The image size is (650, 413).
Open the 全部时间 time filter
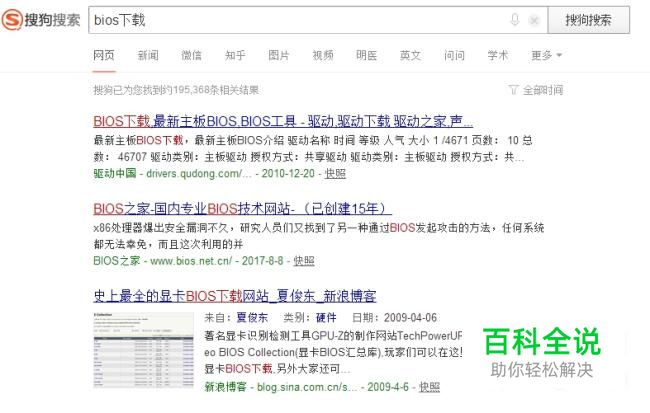click(x=543, y=90)
